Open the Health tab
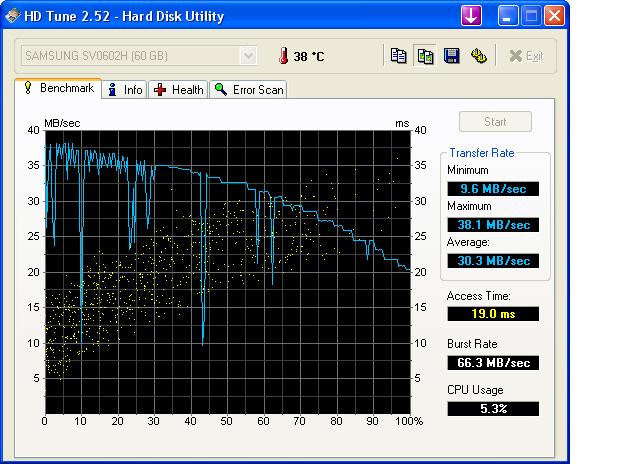Screen dimensions: 617x464 point(178,90)
